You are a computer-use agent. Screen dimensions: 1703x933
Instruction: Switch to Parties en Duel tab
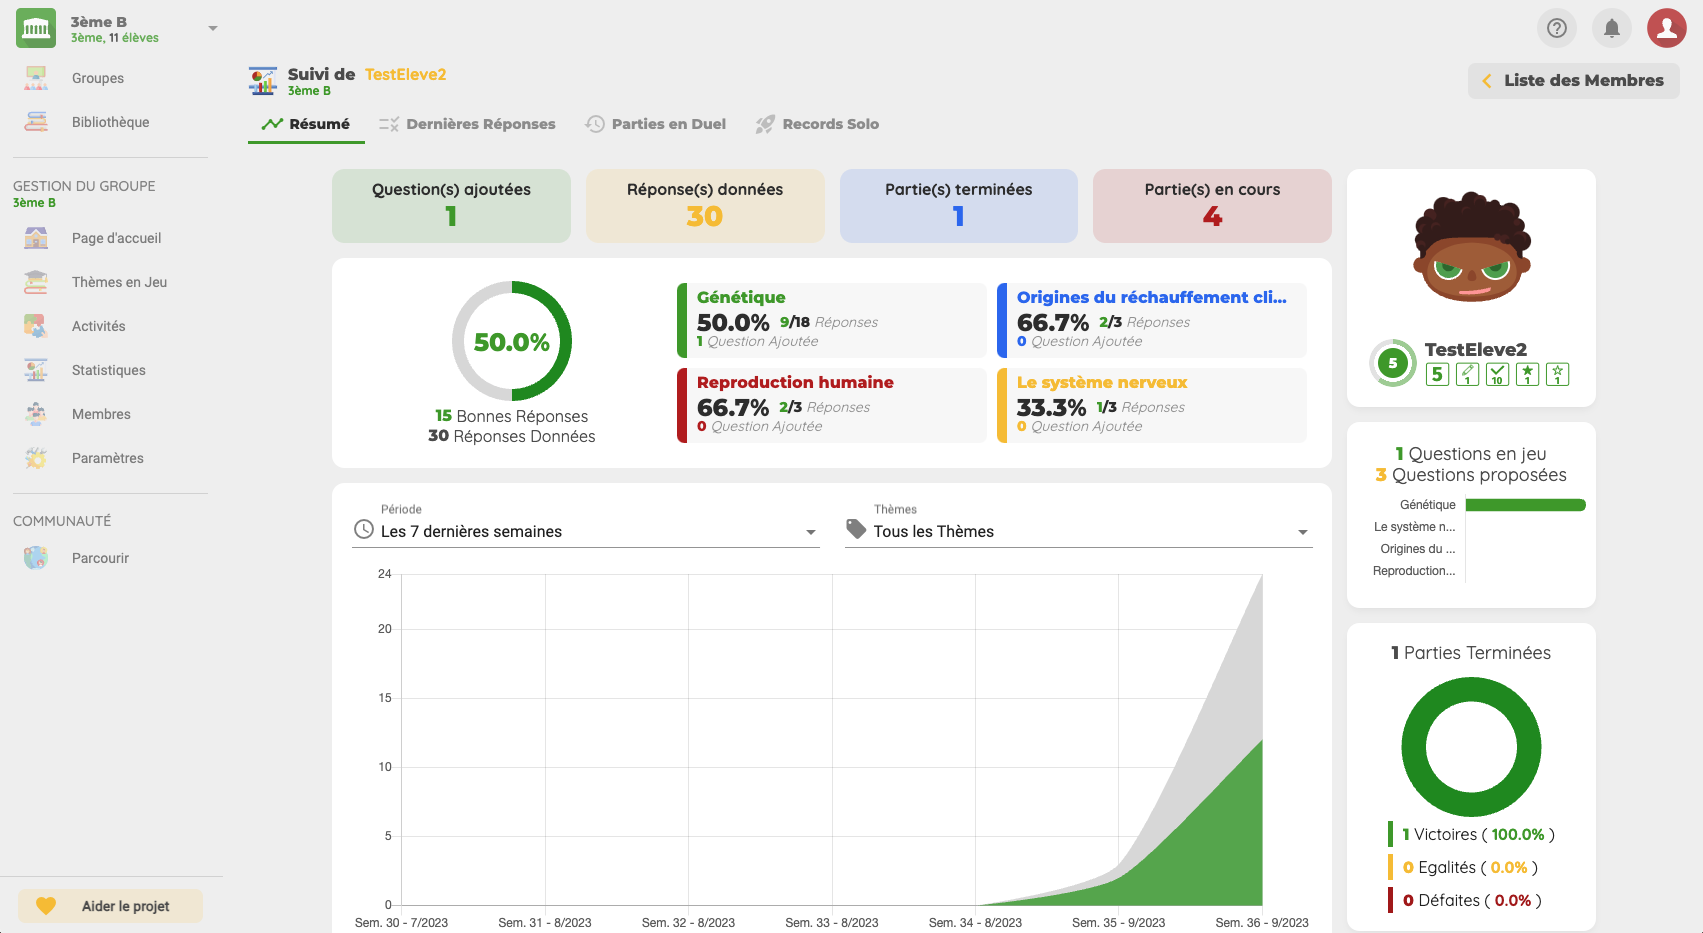point(656,124)
